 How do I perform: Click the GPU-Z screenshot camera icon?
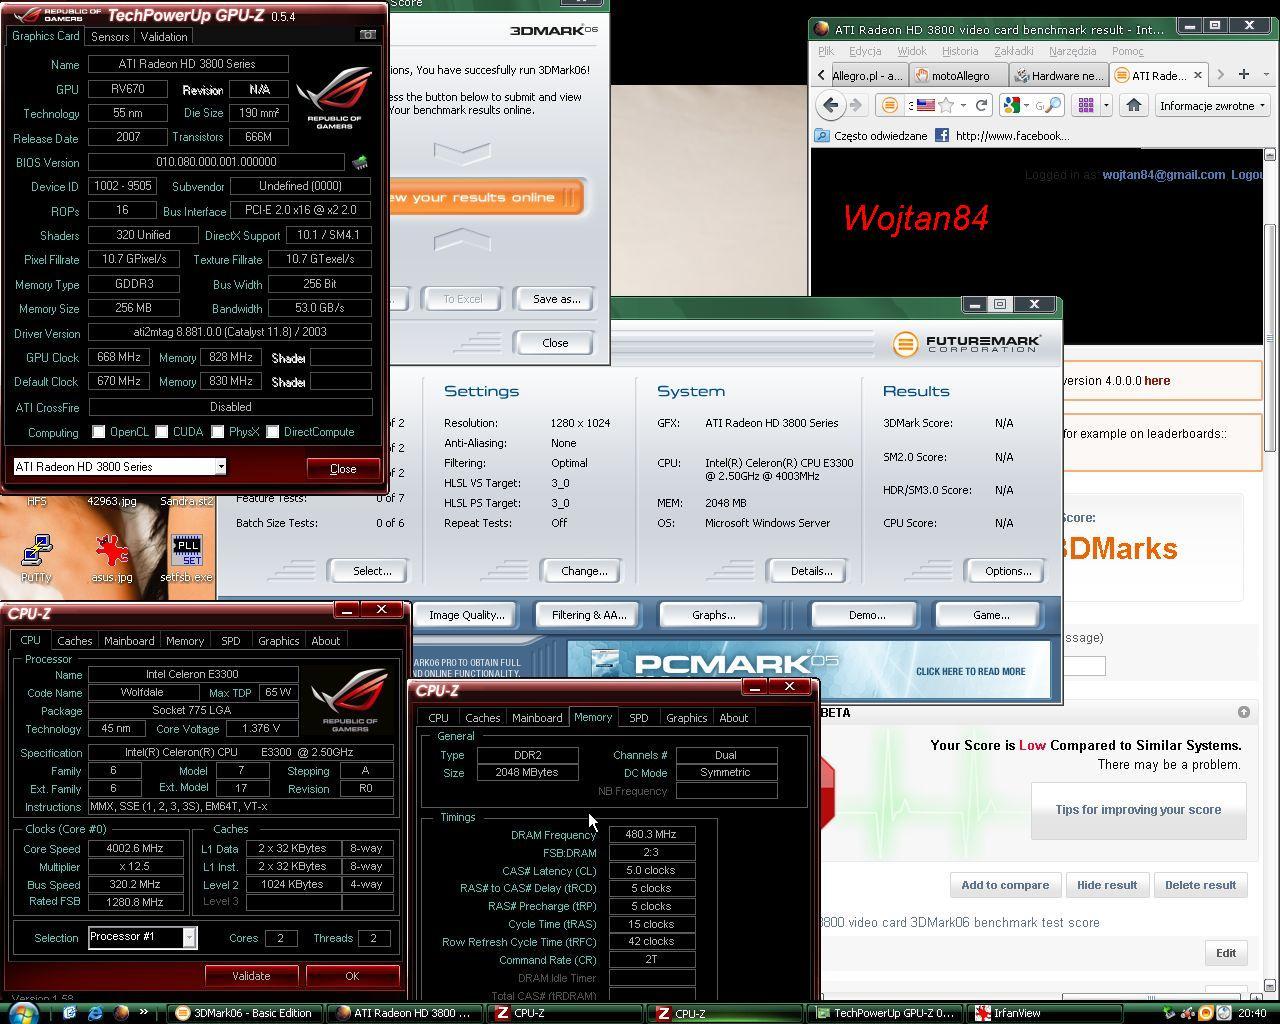(367, 35)
